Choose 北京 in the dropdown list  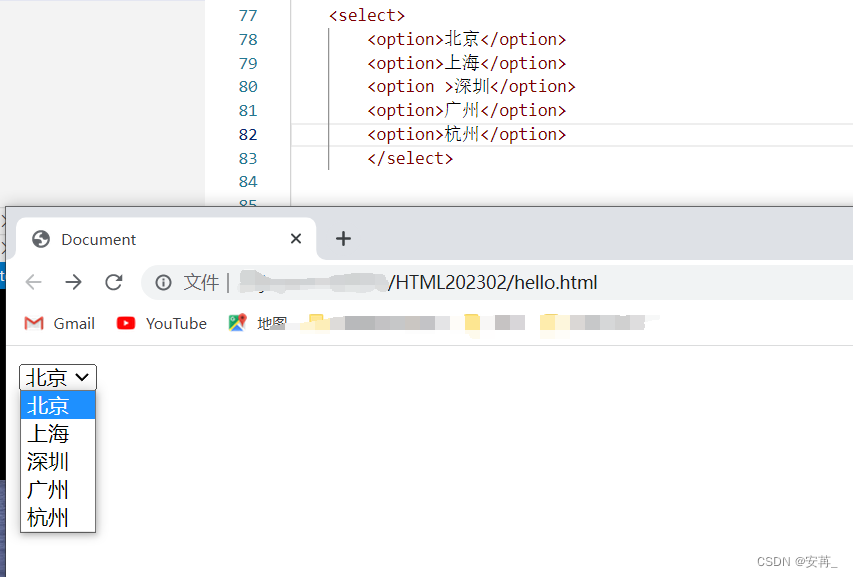[58, 405]
